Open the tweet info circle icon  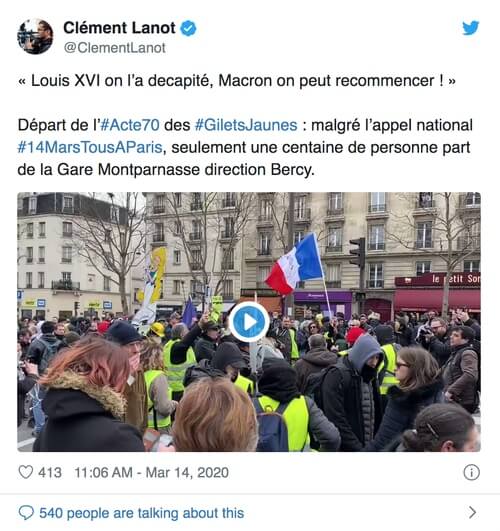(x=472, y=472)
